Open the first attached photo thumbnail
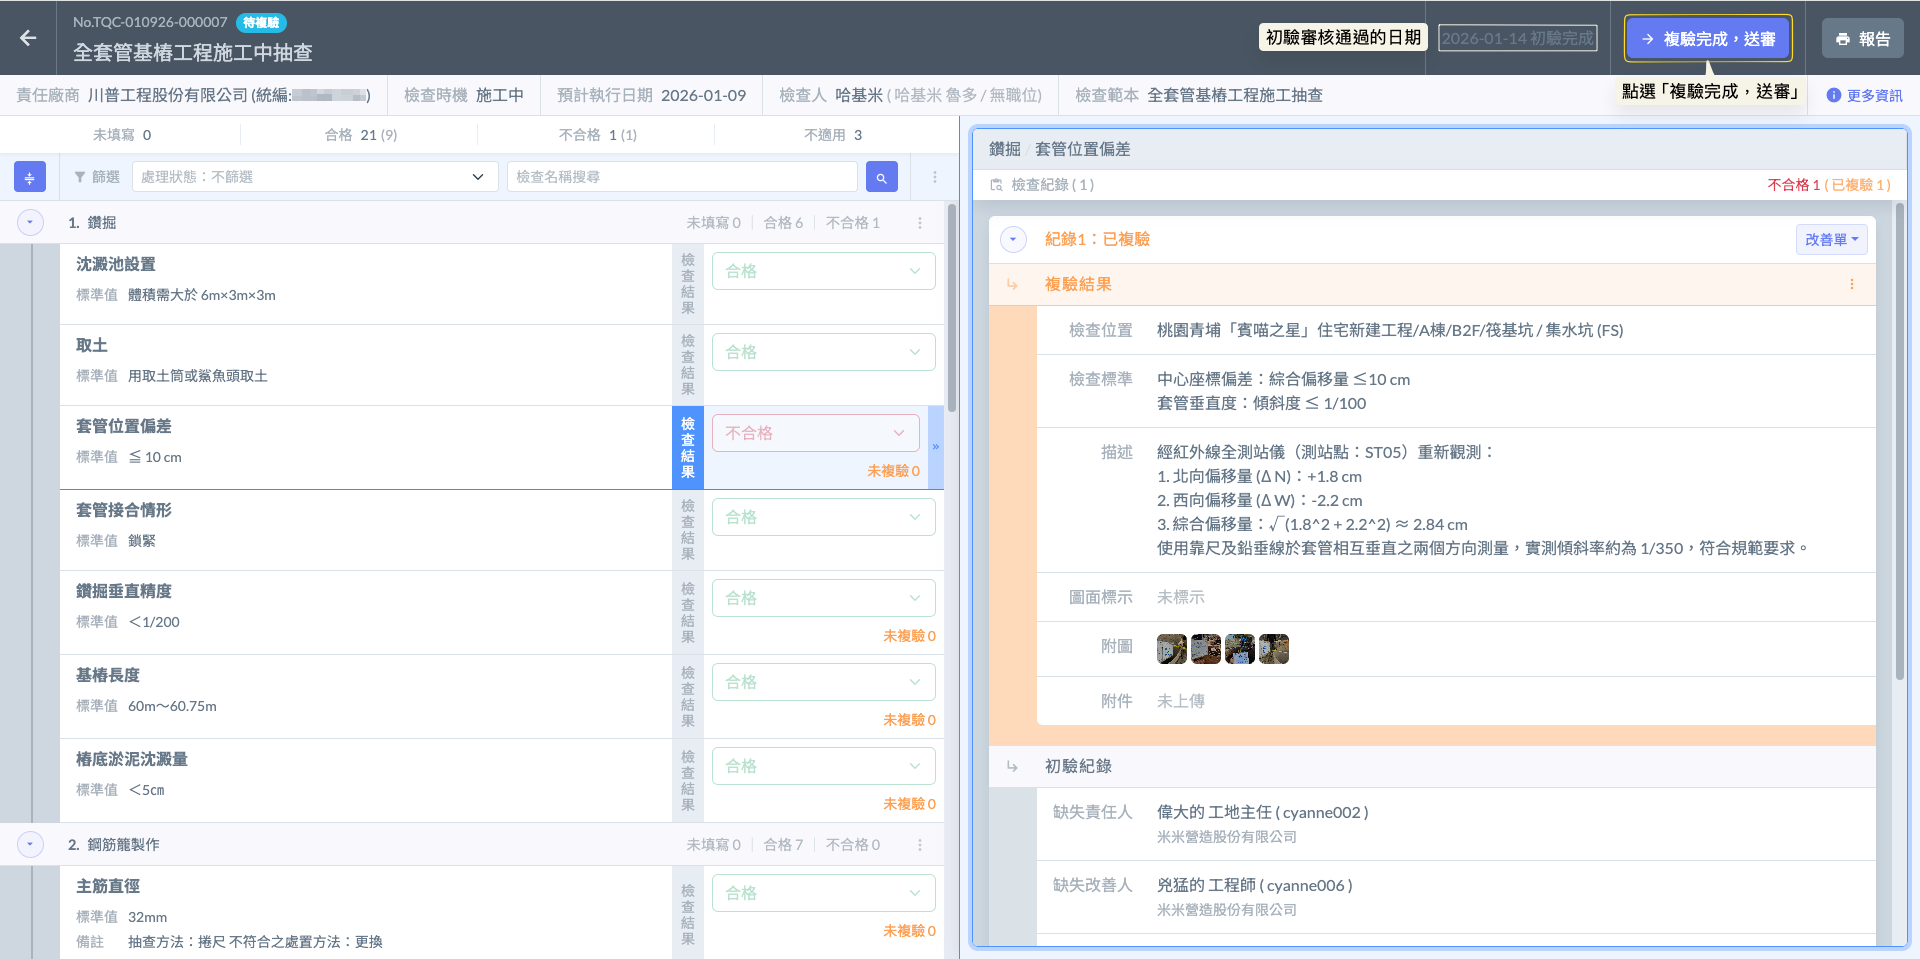Viewport: 1920px width, 959px height. (1171, 649)
